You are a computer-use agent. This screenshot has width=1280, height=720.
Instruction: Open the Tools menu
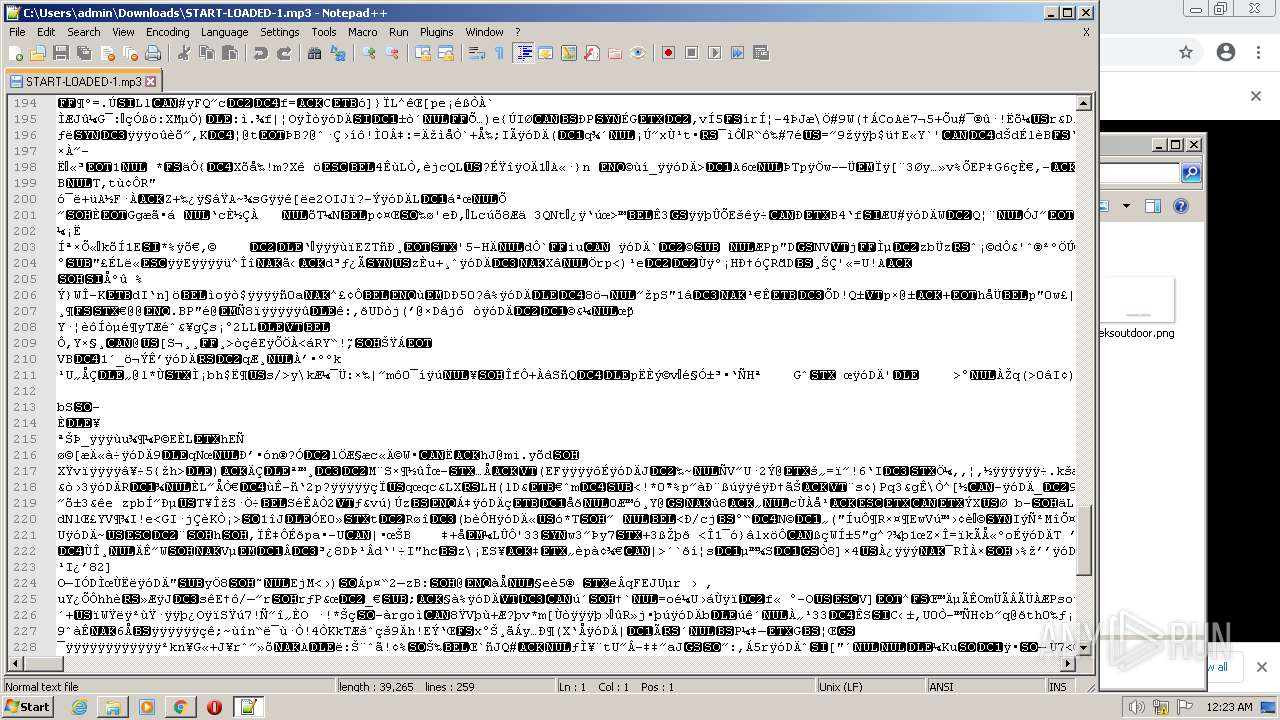[x=324, y=32]
